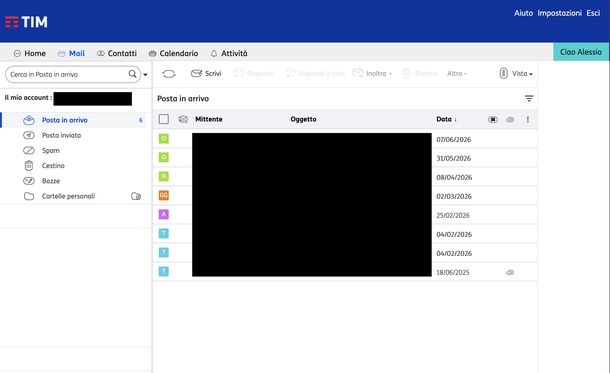Open the message dated 02/03/2026
610x373 pixels.
[x=345, y=196]
